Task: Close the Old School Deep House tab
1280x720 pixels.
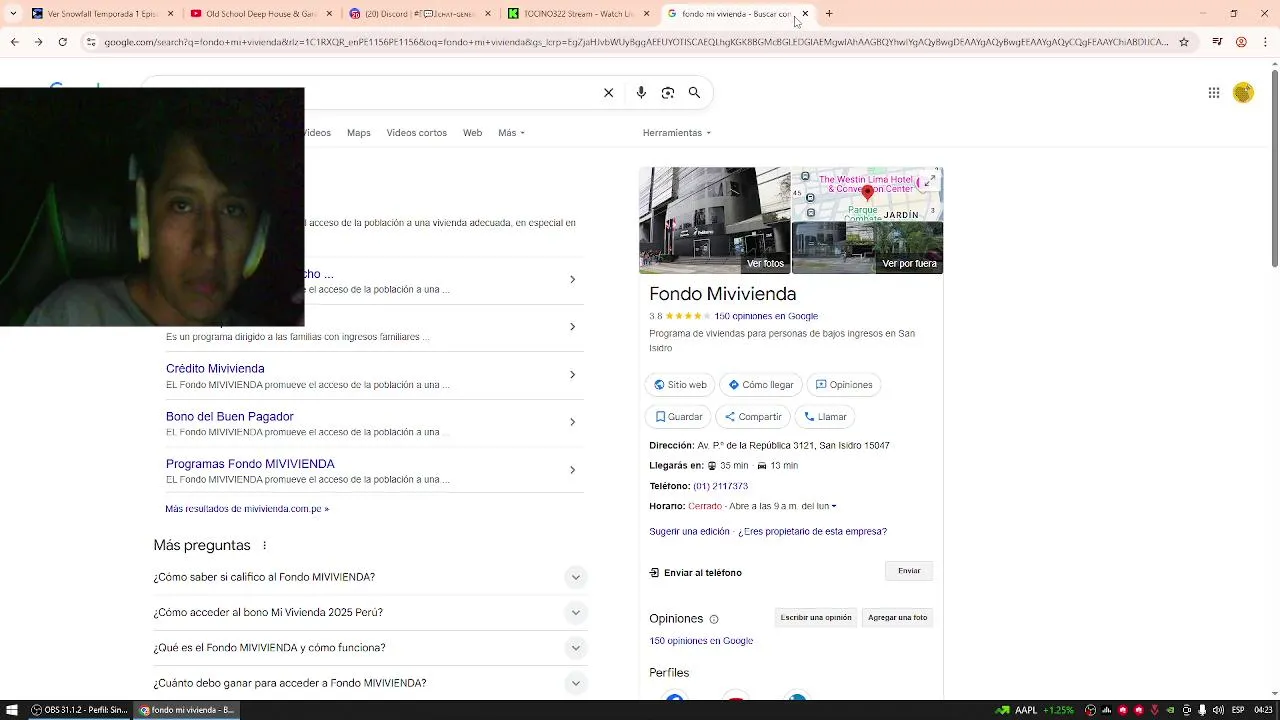Action: point(329,14)
